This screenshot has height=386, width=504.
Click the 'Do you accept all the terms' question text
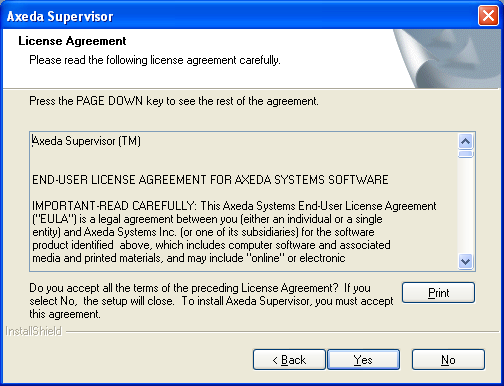pyautogui.click(x=211, y=301)
